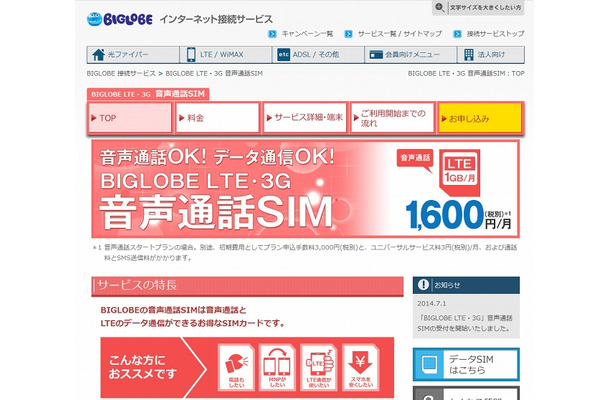Click the 2014.7.1 news date
The image size is (610, 400).
click(x=432, y=304)
